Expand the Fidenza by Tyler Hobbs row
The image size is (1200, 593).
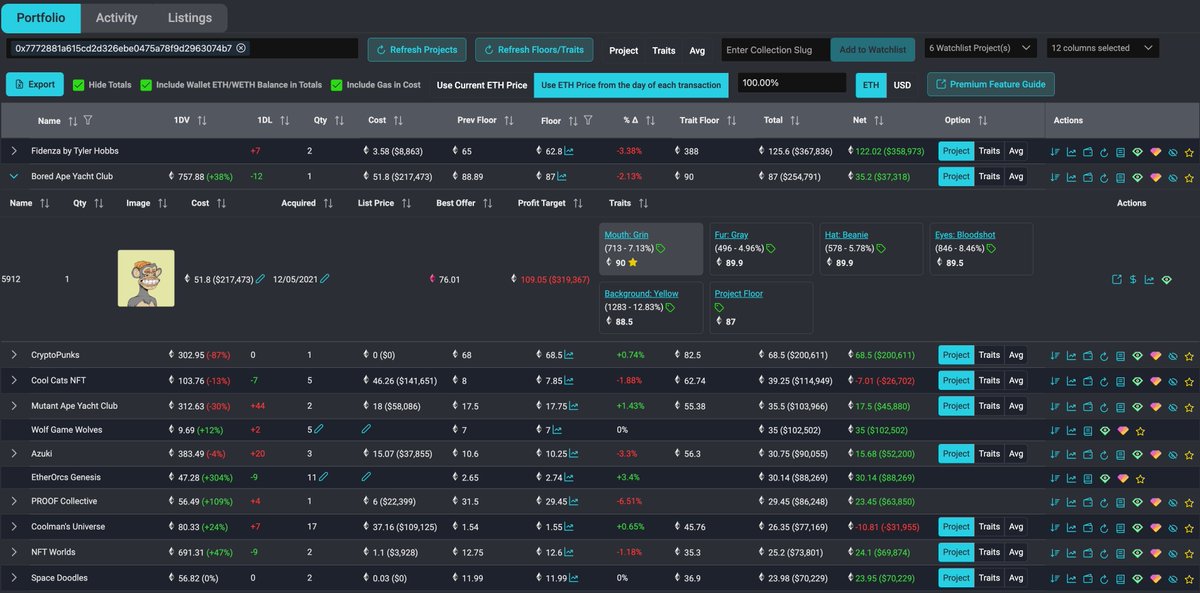pos(14,151)
